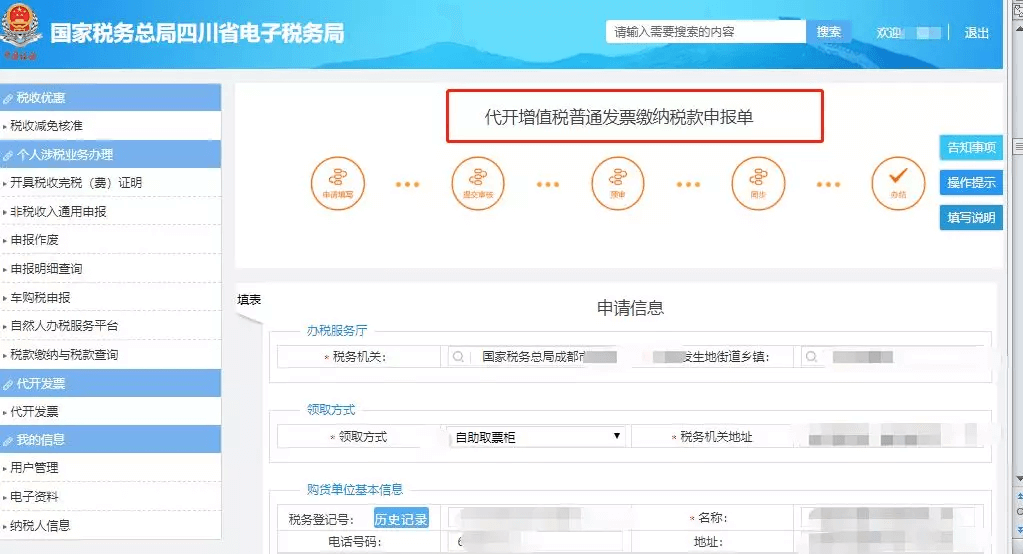Click the 退出 logout link
Screen dimensions: 1023x554
click(977, 33)
